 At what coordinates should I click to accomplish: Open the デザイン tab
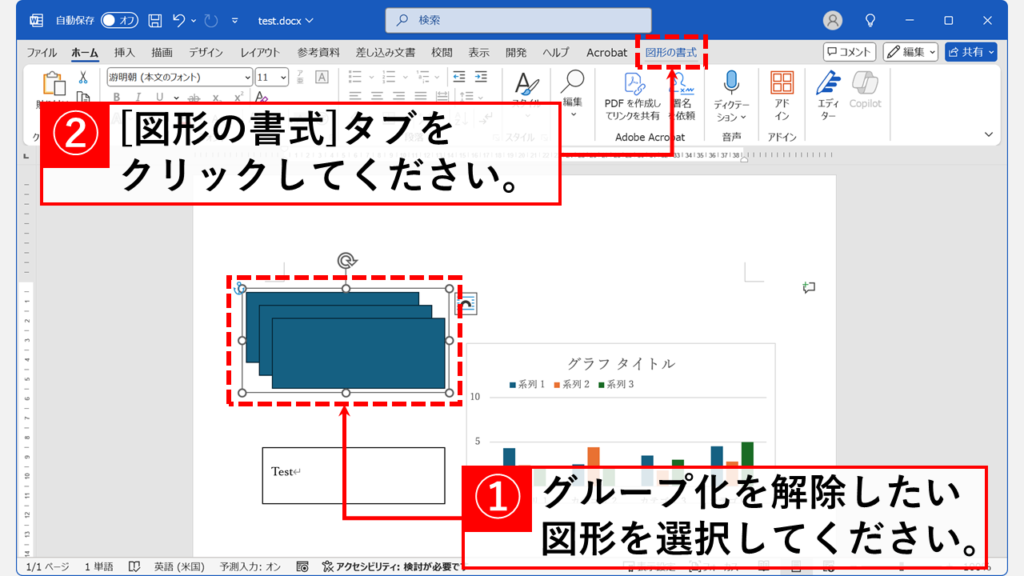206,52
